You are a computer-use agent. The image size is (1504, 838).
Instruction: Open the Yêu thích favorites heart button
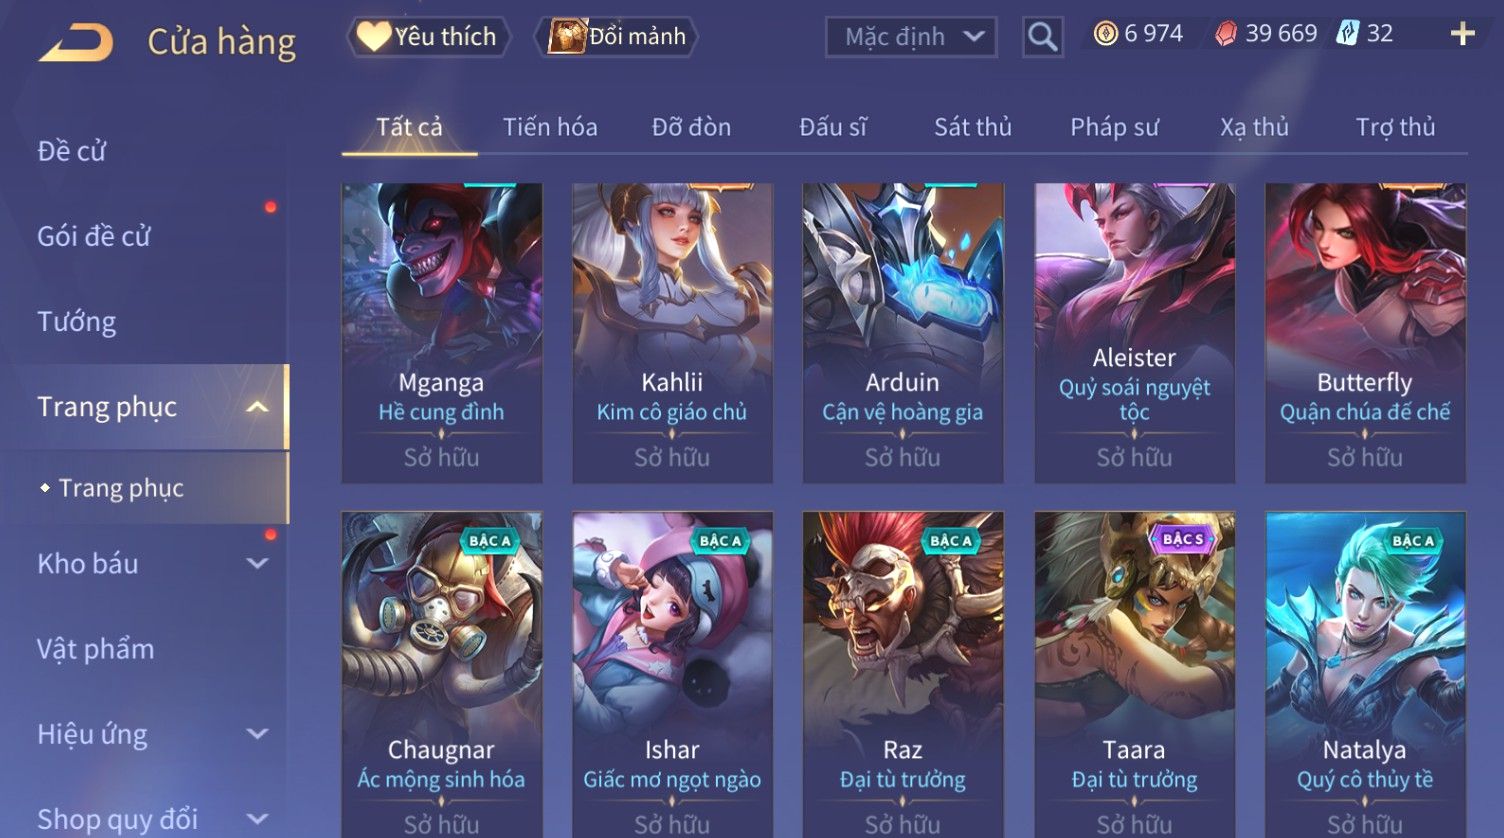pos(428,37)
